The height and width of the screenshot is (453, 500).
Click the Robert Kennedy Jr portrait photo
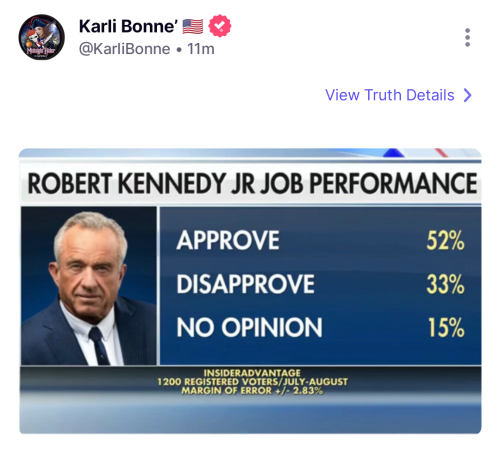coord(89,286)
